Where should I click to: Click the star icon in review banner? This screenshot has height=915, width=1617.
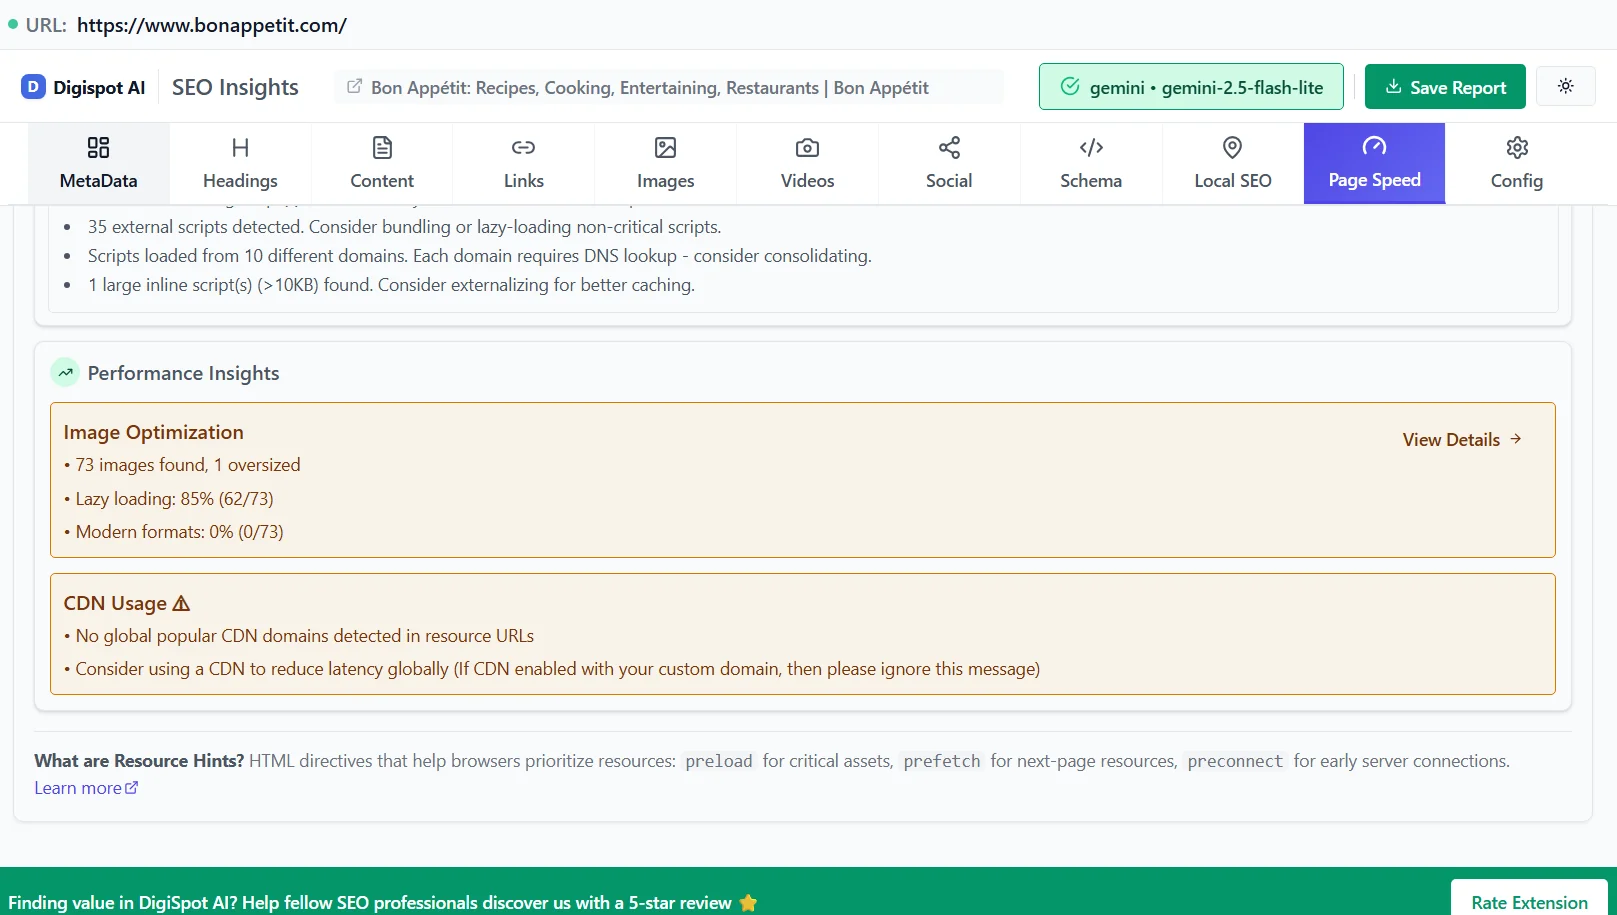[x=748, y=903]
